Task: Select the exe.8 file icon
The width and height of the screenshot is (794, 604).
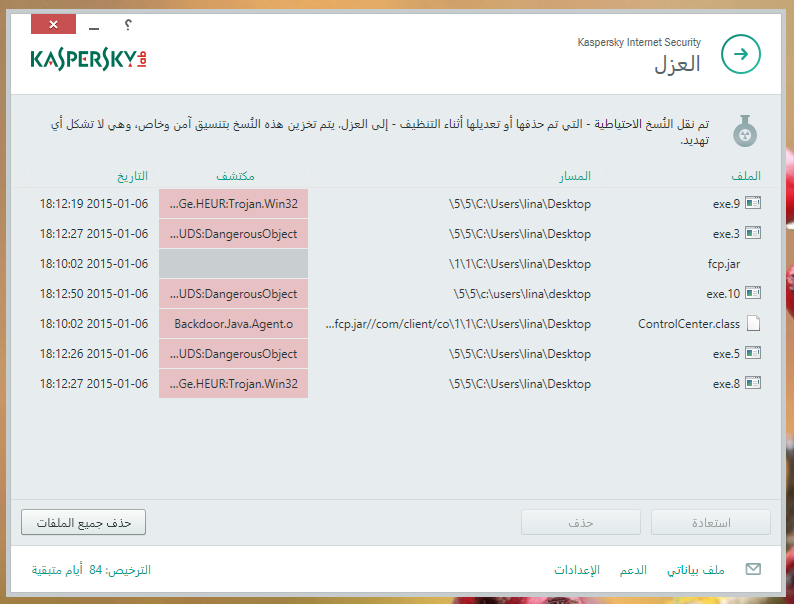Action: coord(753,383)
